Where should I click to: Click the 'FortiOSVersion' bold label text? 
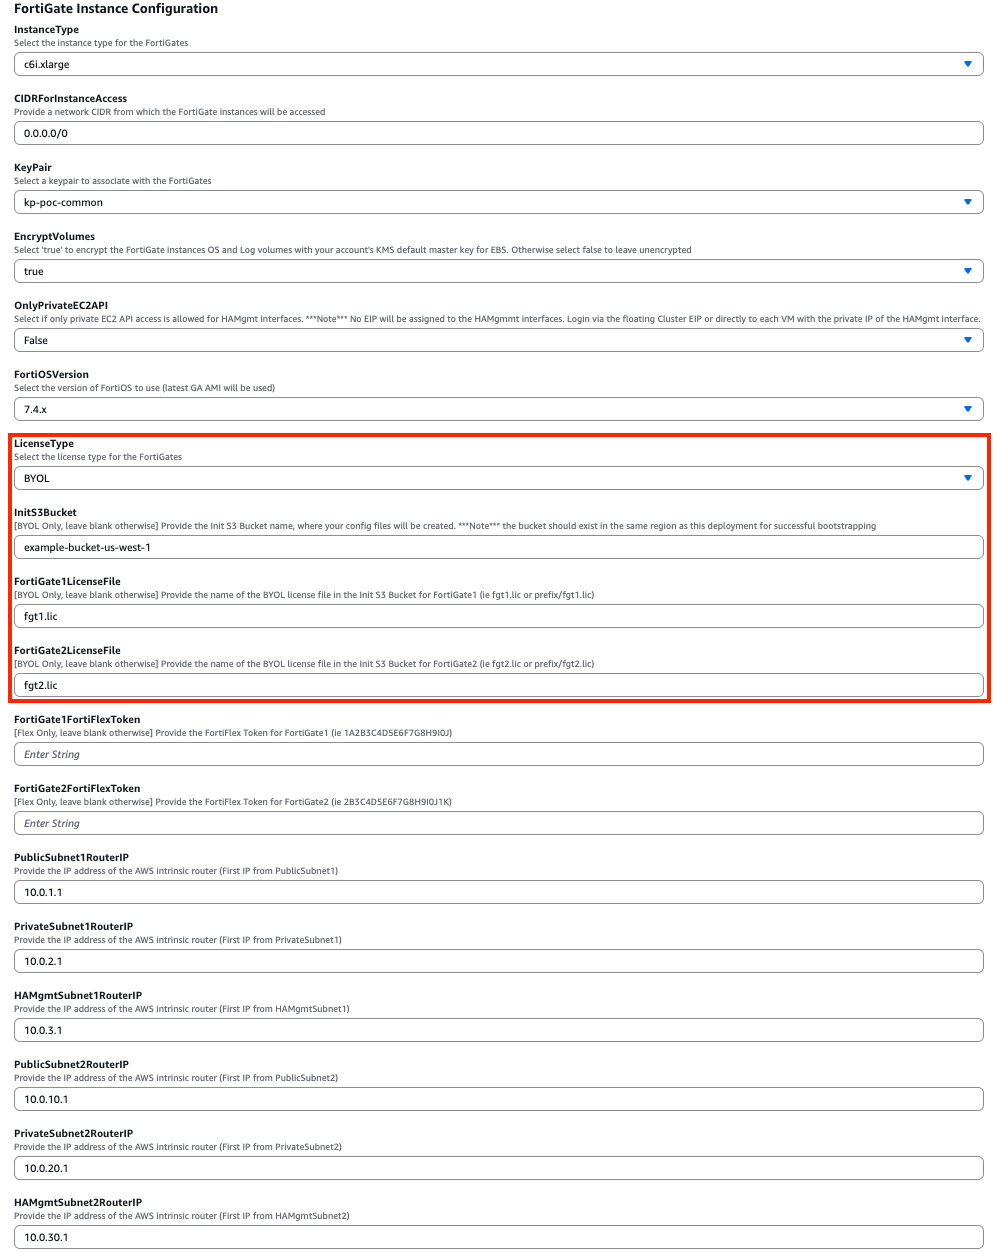point(51,375)
